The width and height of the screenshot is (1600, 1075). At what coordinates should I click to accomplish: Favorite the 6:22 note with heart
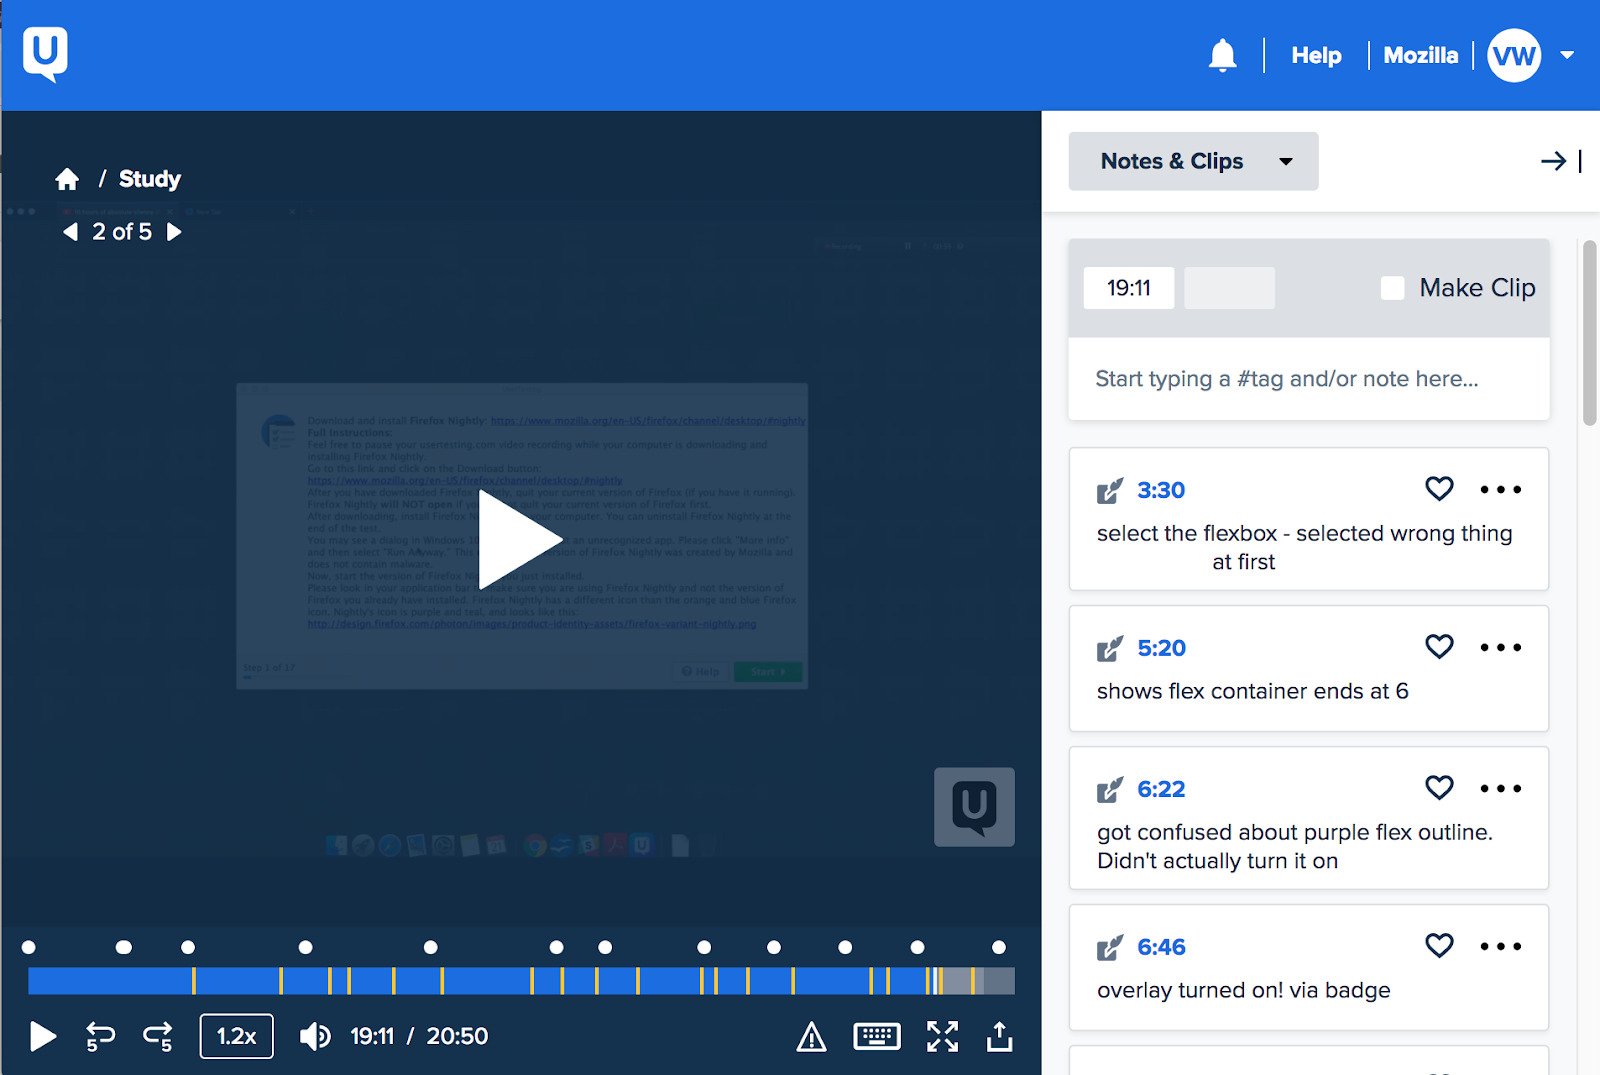[1439, 788]
